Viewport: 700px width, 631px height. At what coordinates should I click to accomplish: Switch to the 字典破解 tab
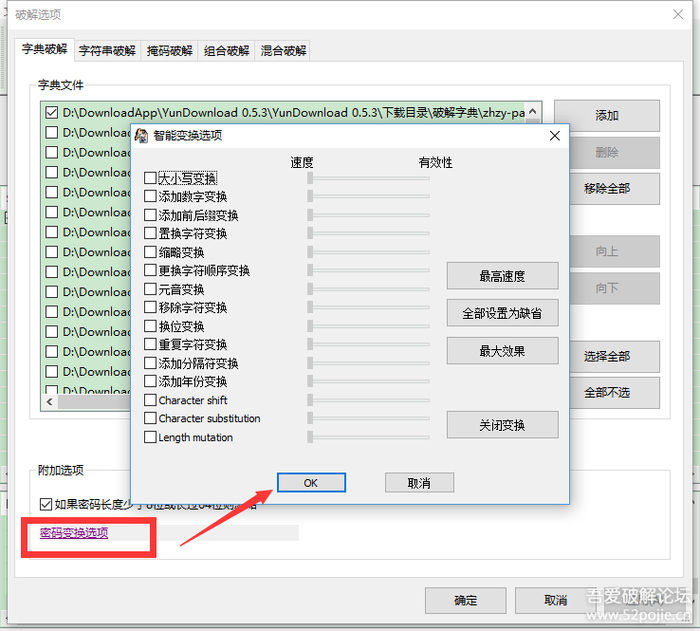point(44,49)
